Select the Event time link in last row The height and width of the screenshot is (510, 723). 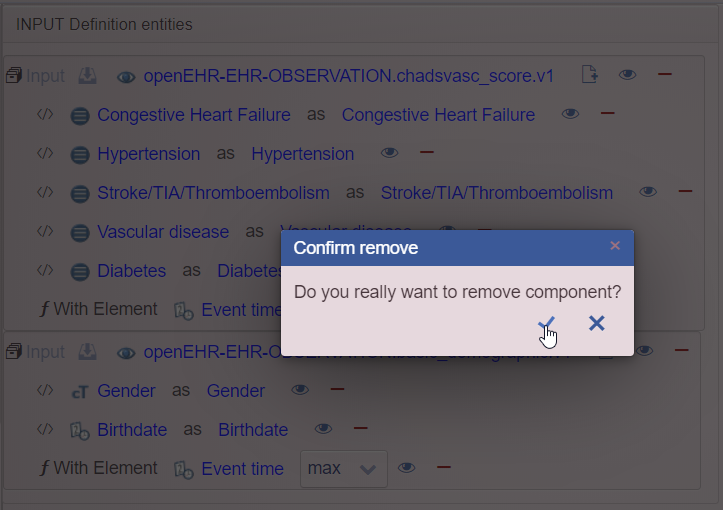coord(243,468)
